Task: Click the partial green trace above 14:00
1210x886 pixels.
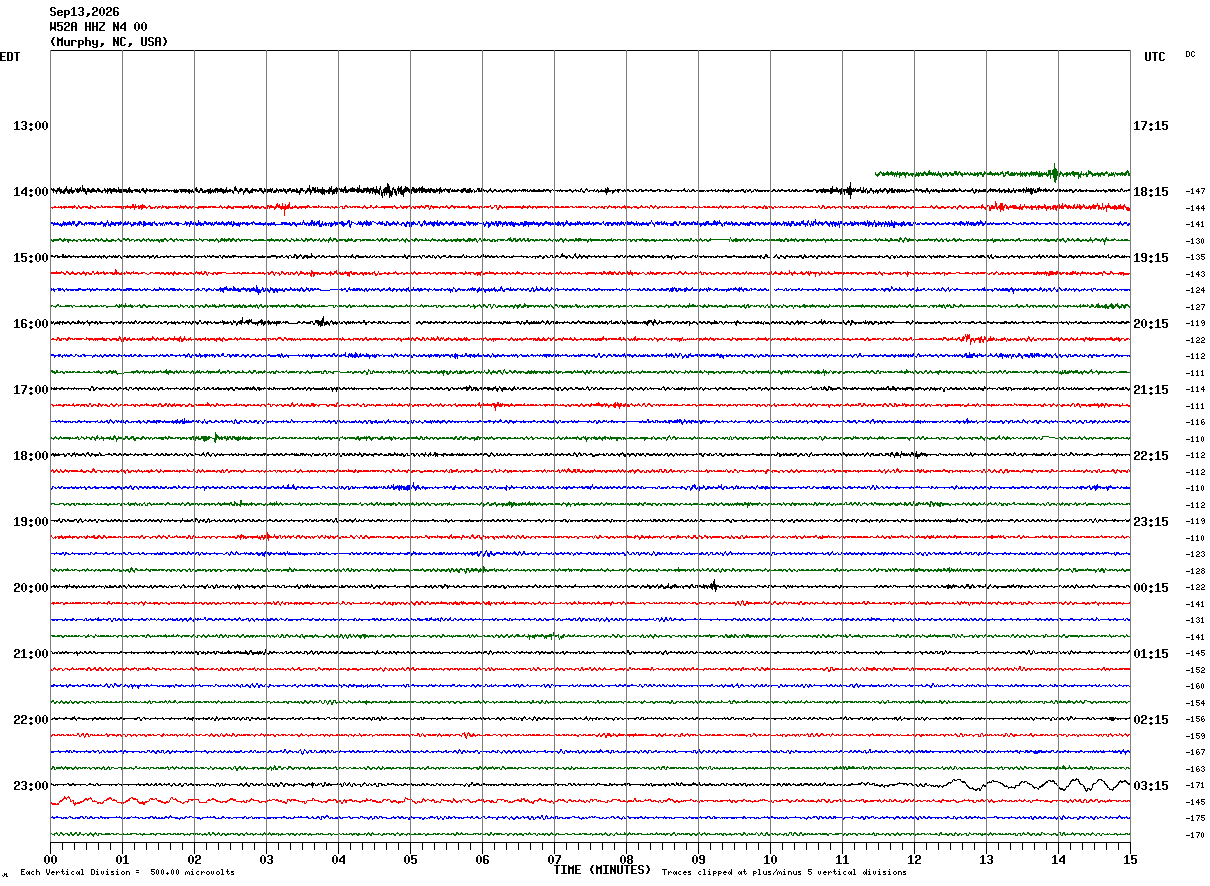Action: coord(1002,173)
